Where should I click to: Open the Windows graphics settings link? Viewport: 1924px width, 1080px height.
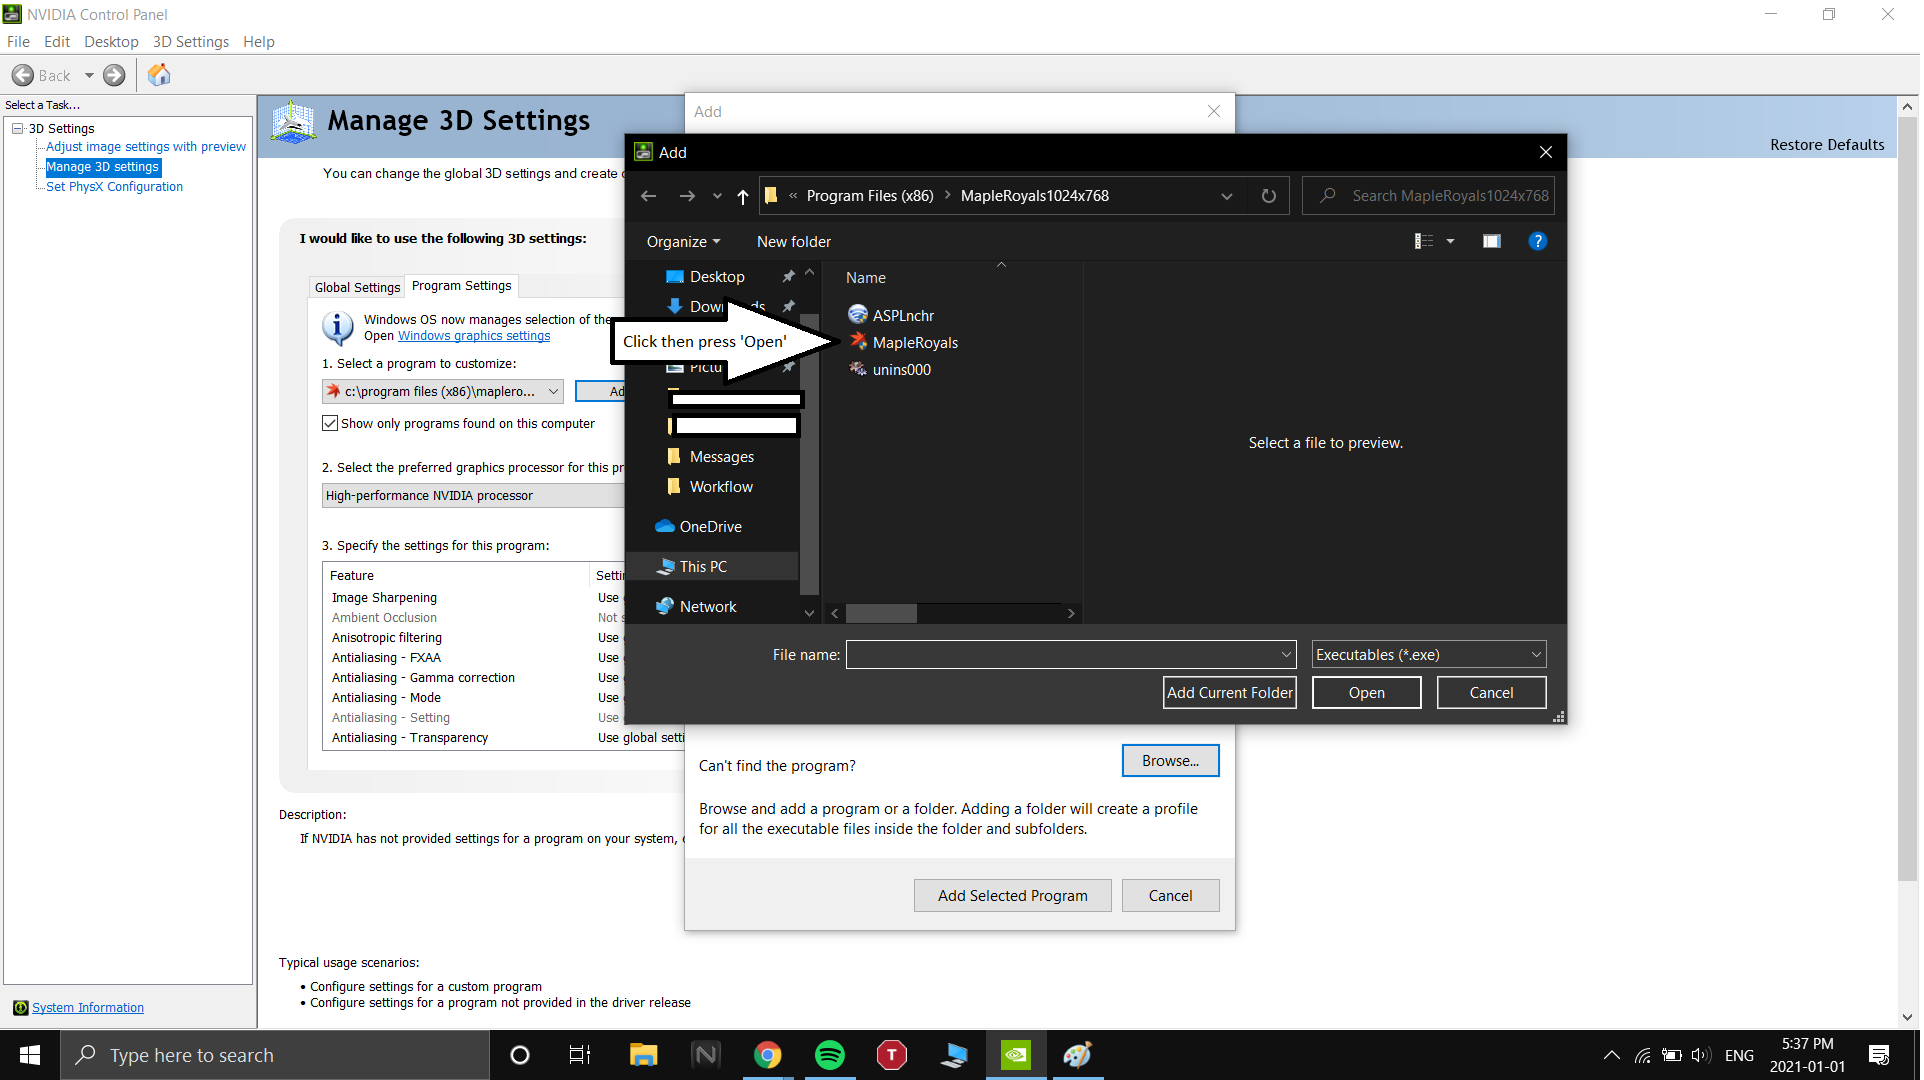point(474,336)
